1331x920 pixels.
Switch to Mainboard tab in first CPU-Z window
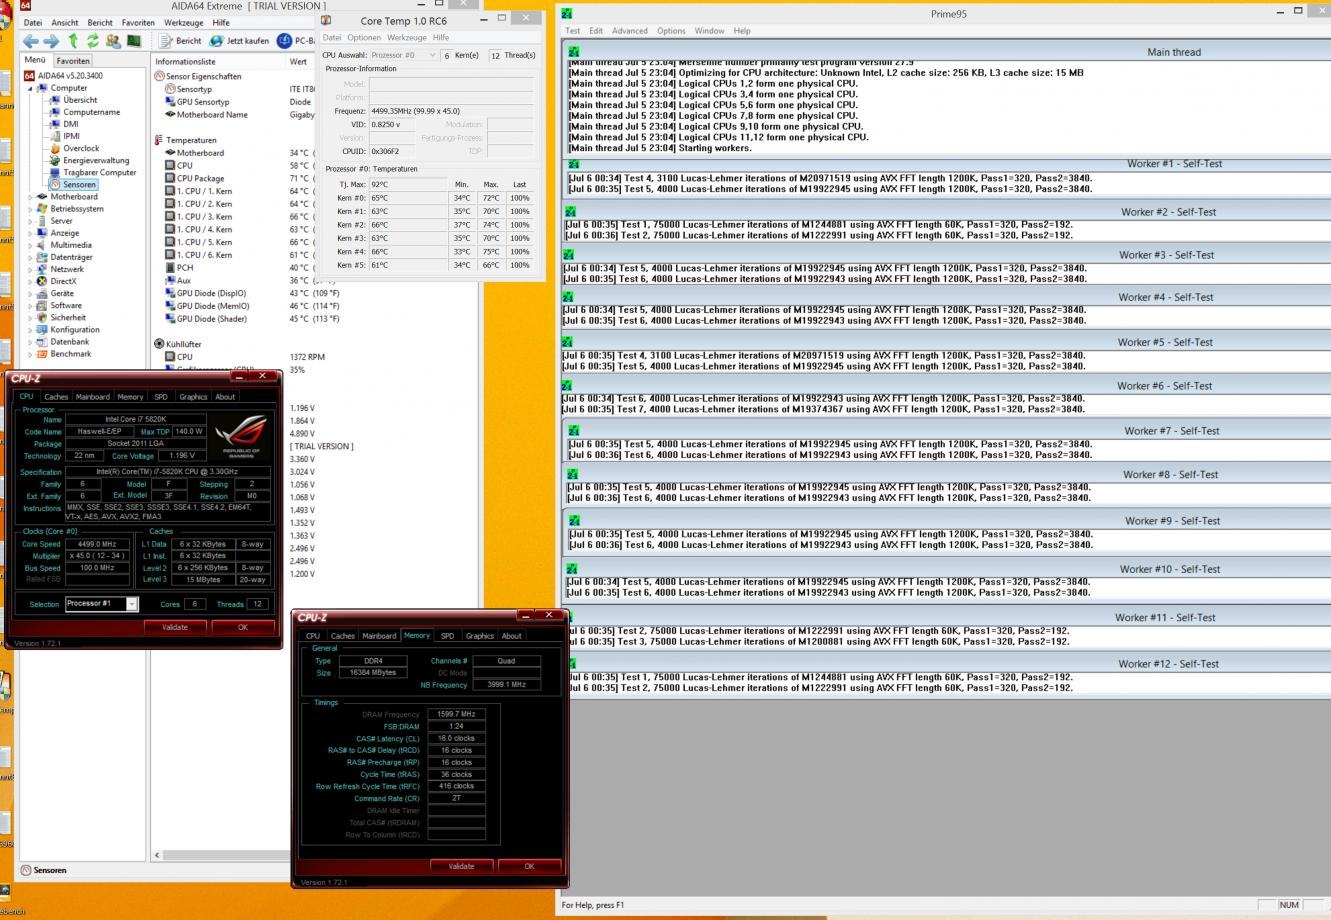pyautogui.click(x=93, y=397)
